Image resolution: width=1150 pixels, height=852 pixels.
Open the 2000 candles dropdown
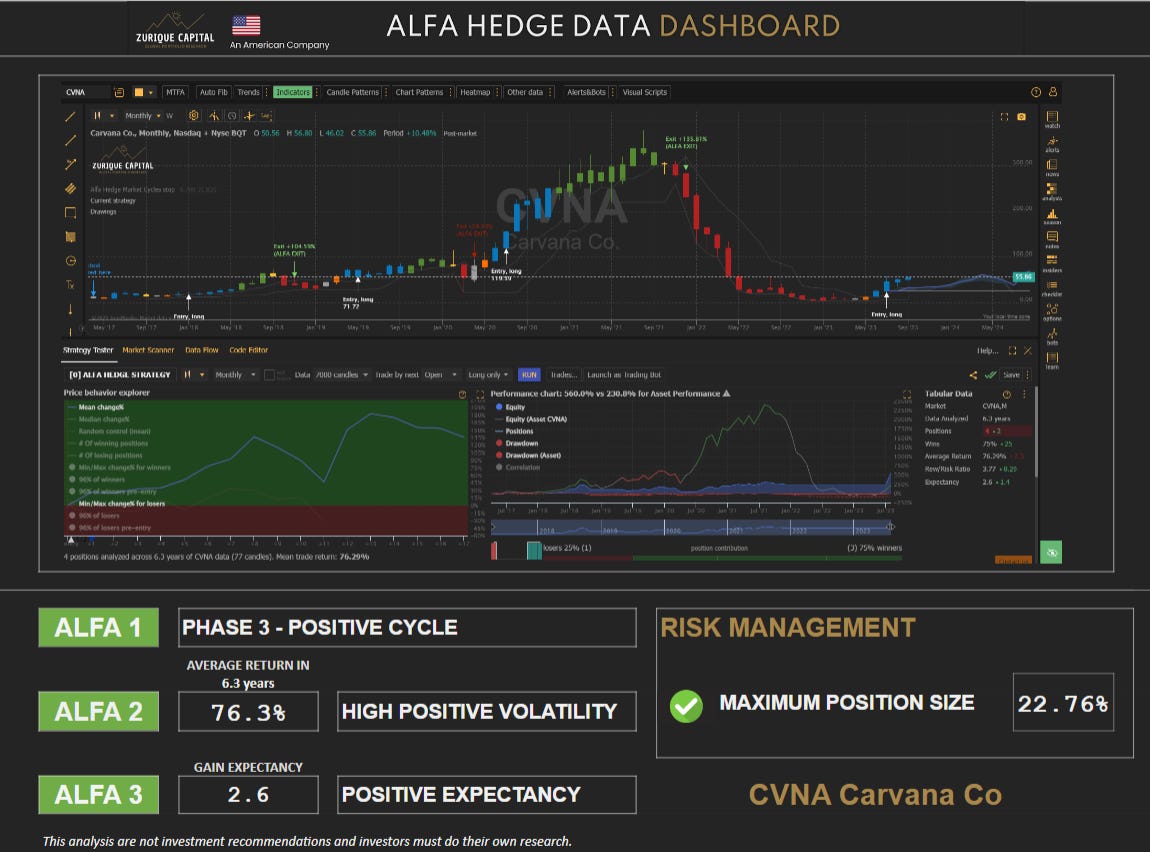341,375
